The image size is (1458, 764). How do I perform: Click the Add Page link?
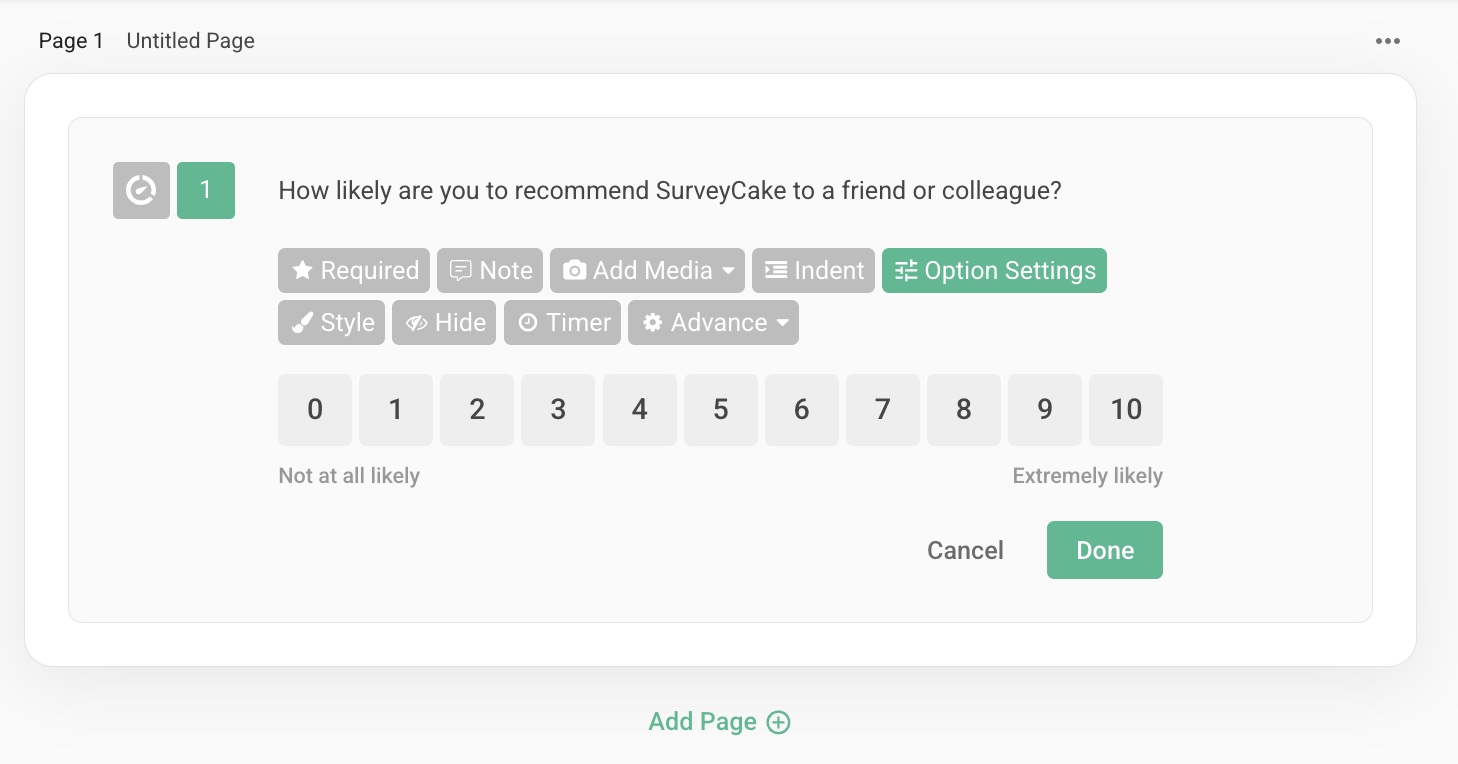[x=719, y=721]
